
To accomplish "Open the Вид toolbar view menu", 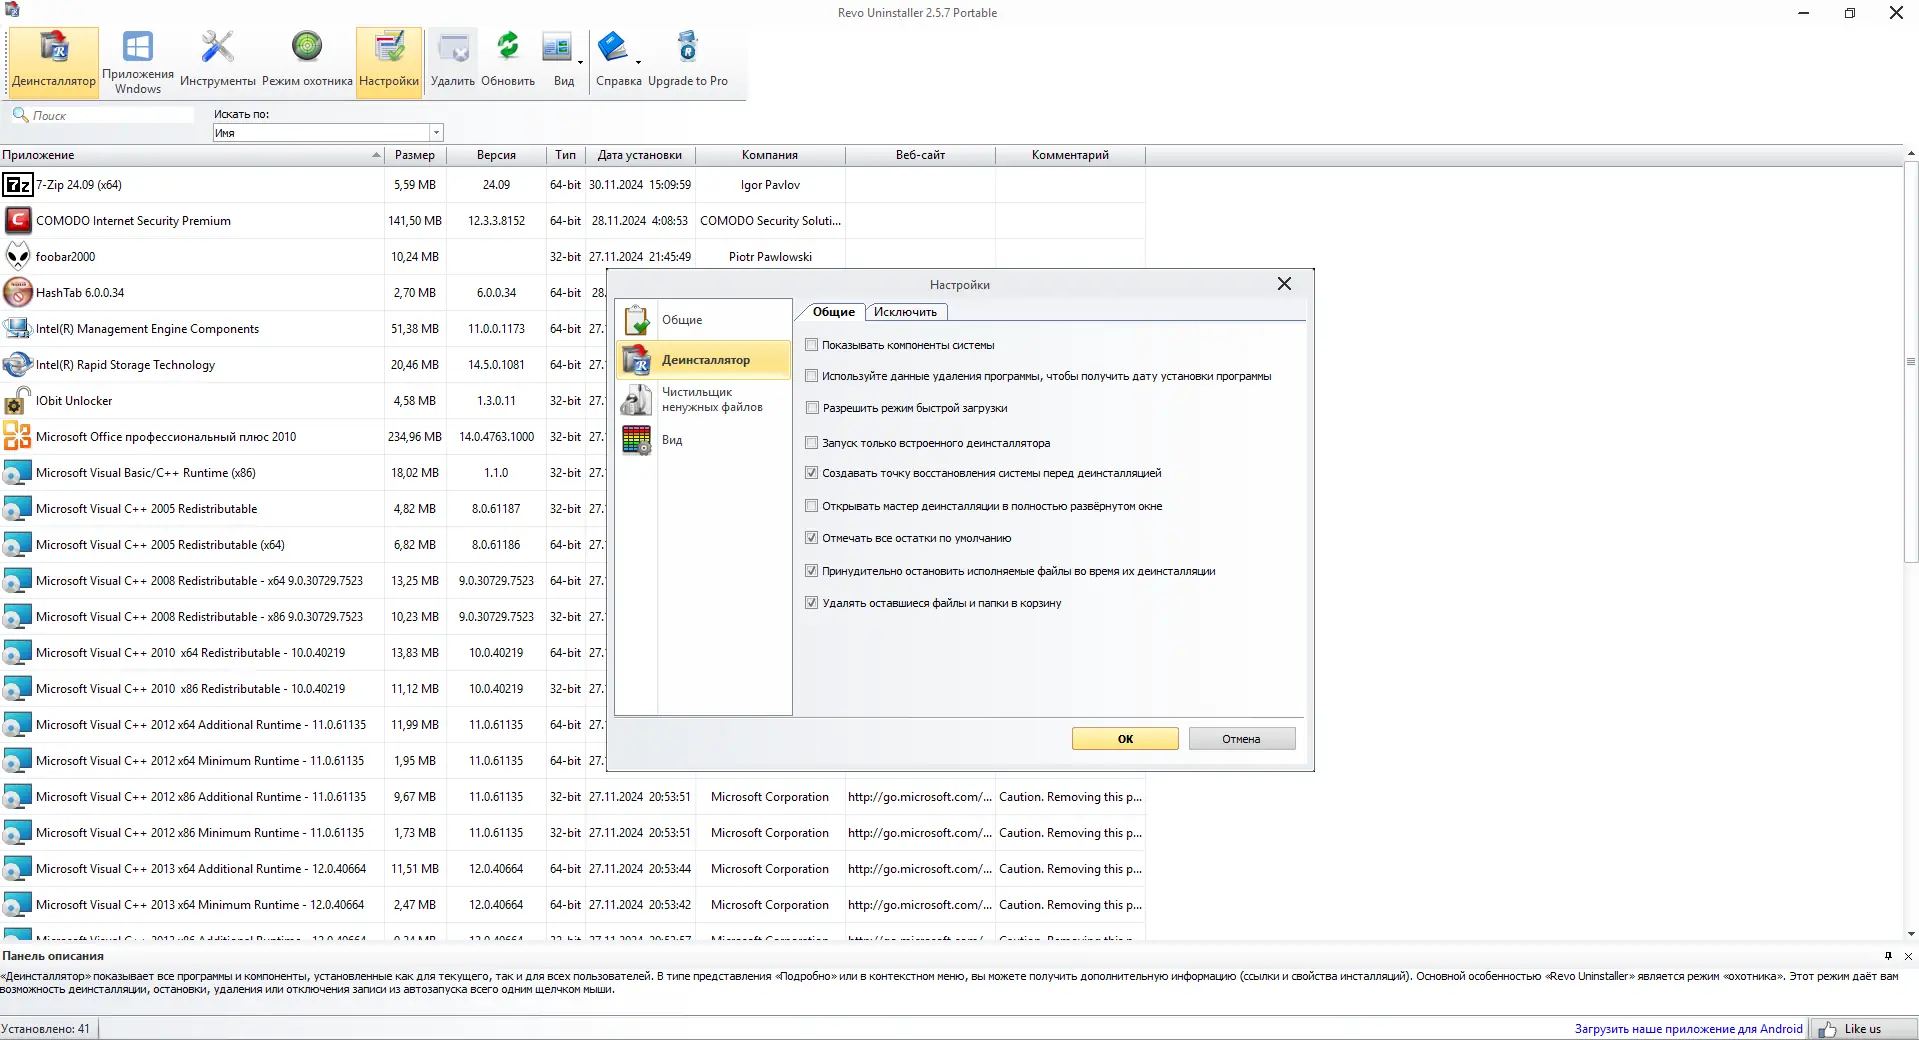I will click(x=557, y=62).
